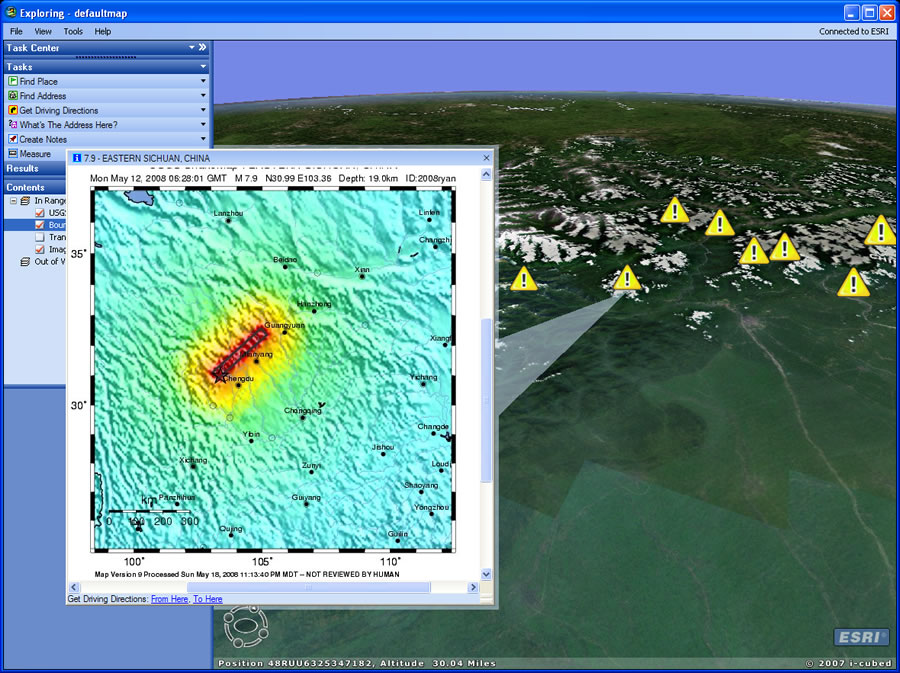Click the popup scroll-down arrow
Image resolution: width=900 pixels, height=673 pixels.
pos(486,574)
